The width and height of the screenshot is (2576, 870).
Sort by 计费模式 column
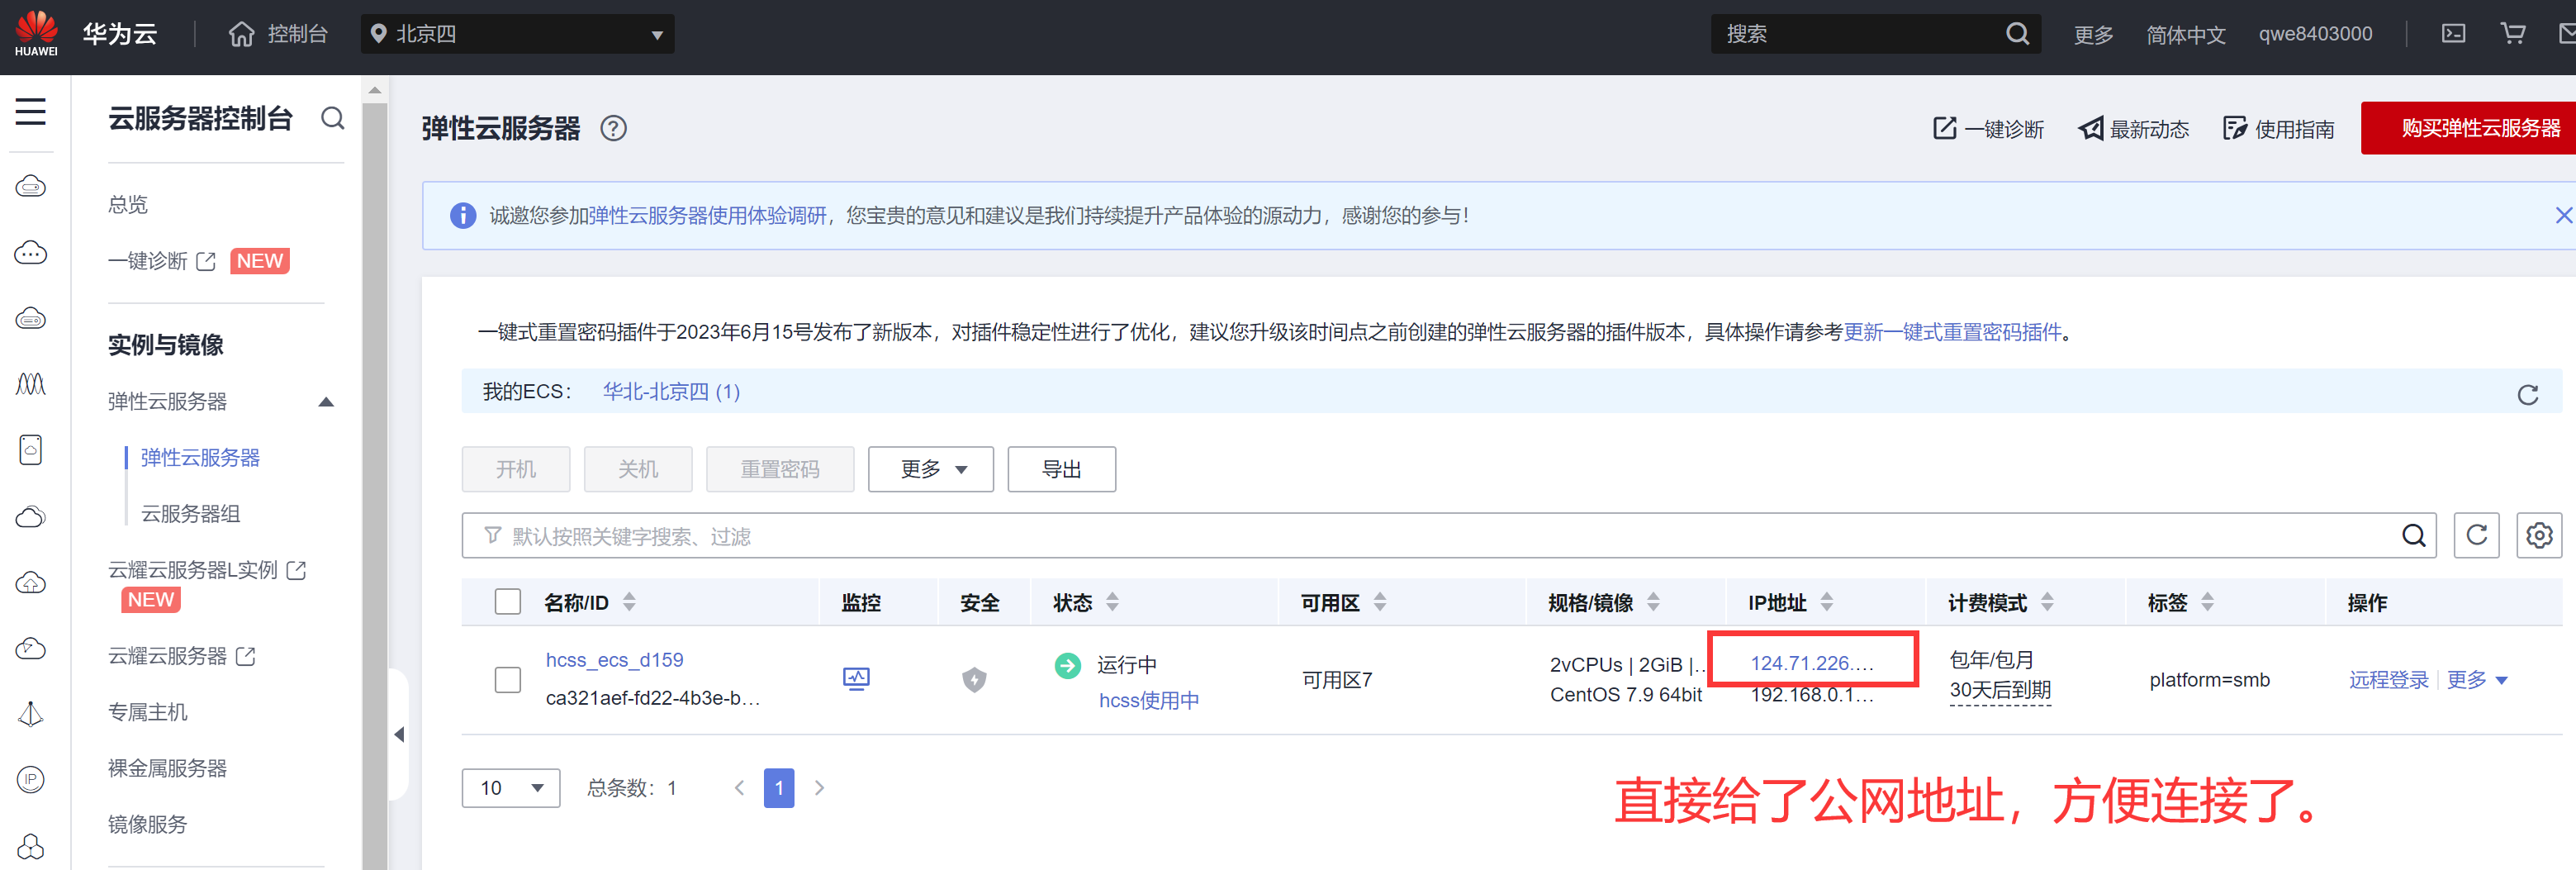tap(2047, 602)
